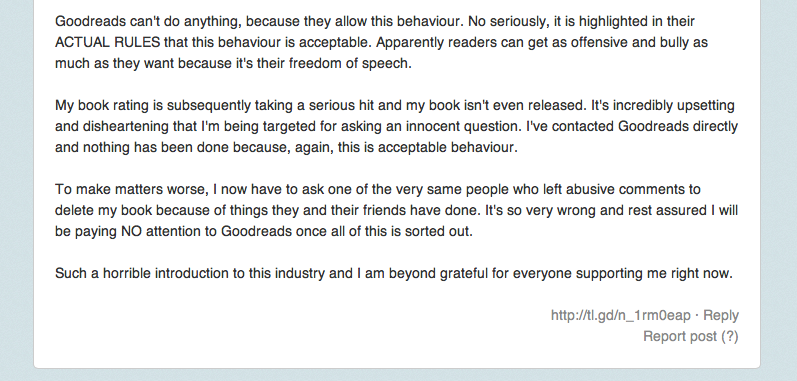
Task: Open the tl.gd/n_1rm0eap permalink
Action: pyautogui.click(x=621, y=315)
